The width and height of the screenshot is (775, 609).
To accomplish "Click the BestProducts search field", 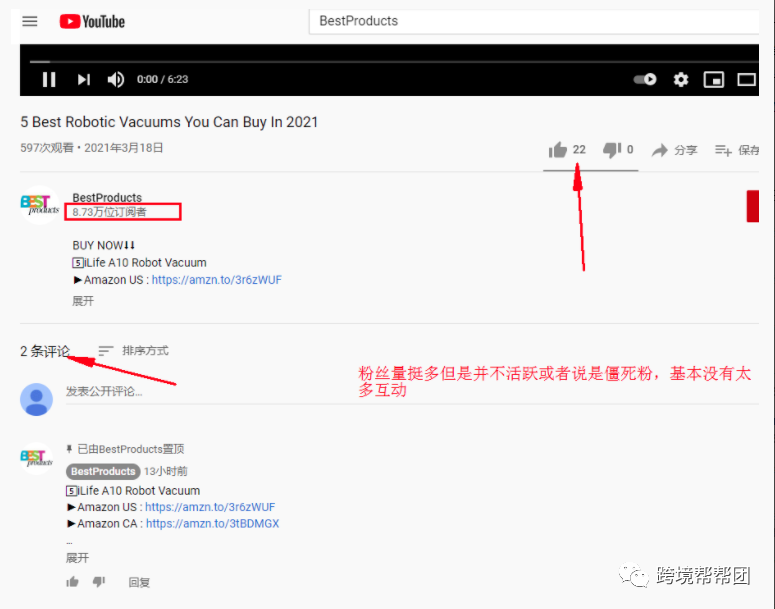I will pyautogui.click(x=534, y=21).
